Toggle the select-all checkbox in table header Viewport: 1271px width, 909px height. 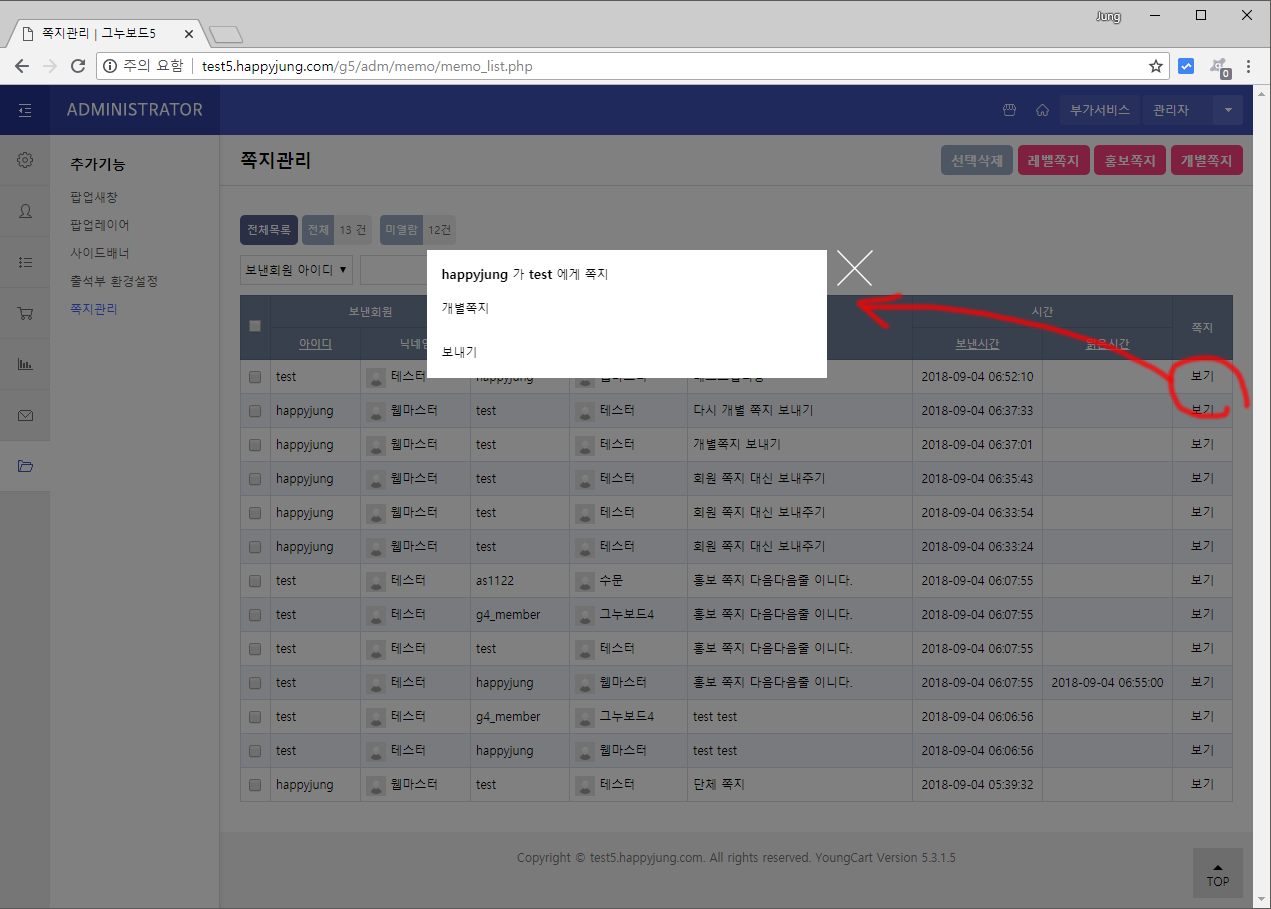tap(255, 326)
